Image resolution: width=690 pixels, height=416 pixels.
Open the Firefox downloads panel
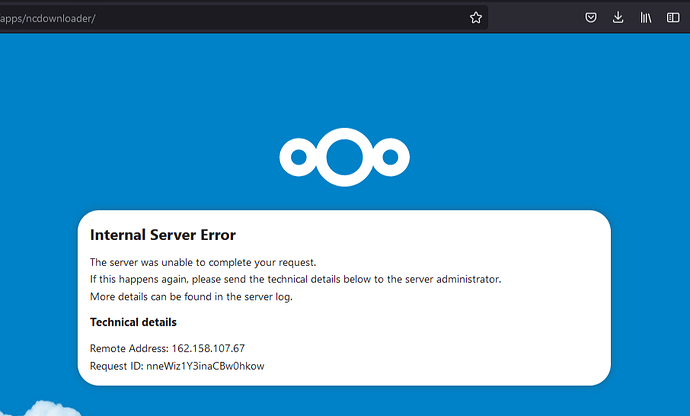618,18
